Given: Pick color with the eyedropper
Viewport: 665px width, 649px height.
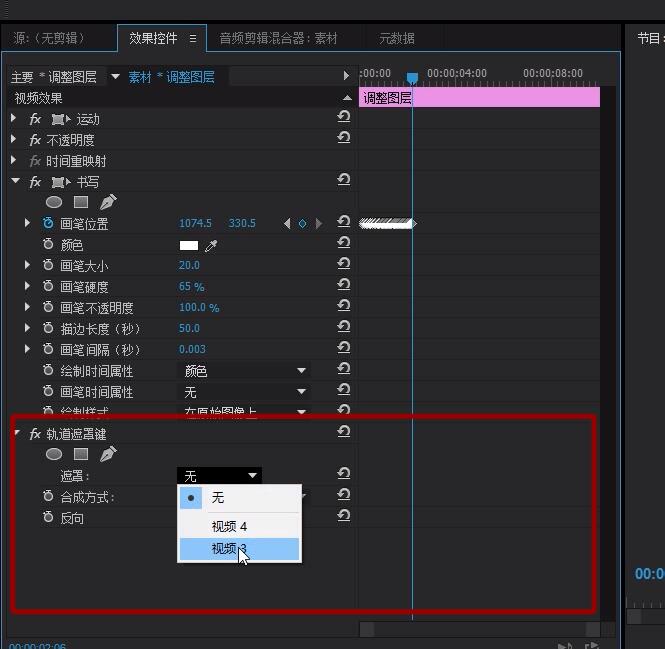Looking at the screenshot, I should [211, 246].
